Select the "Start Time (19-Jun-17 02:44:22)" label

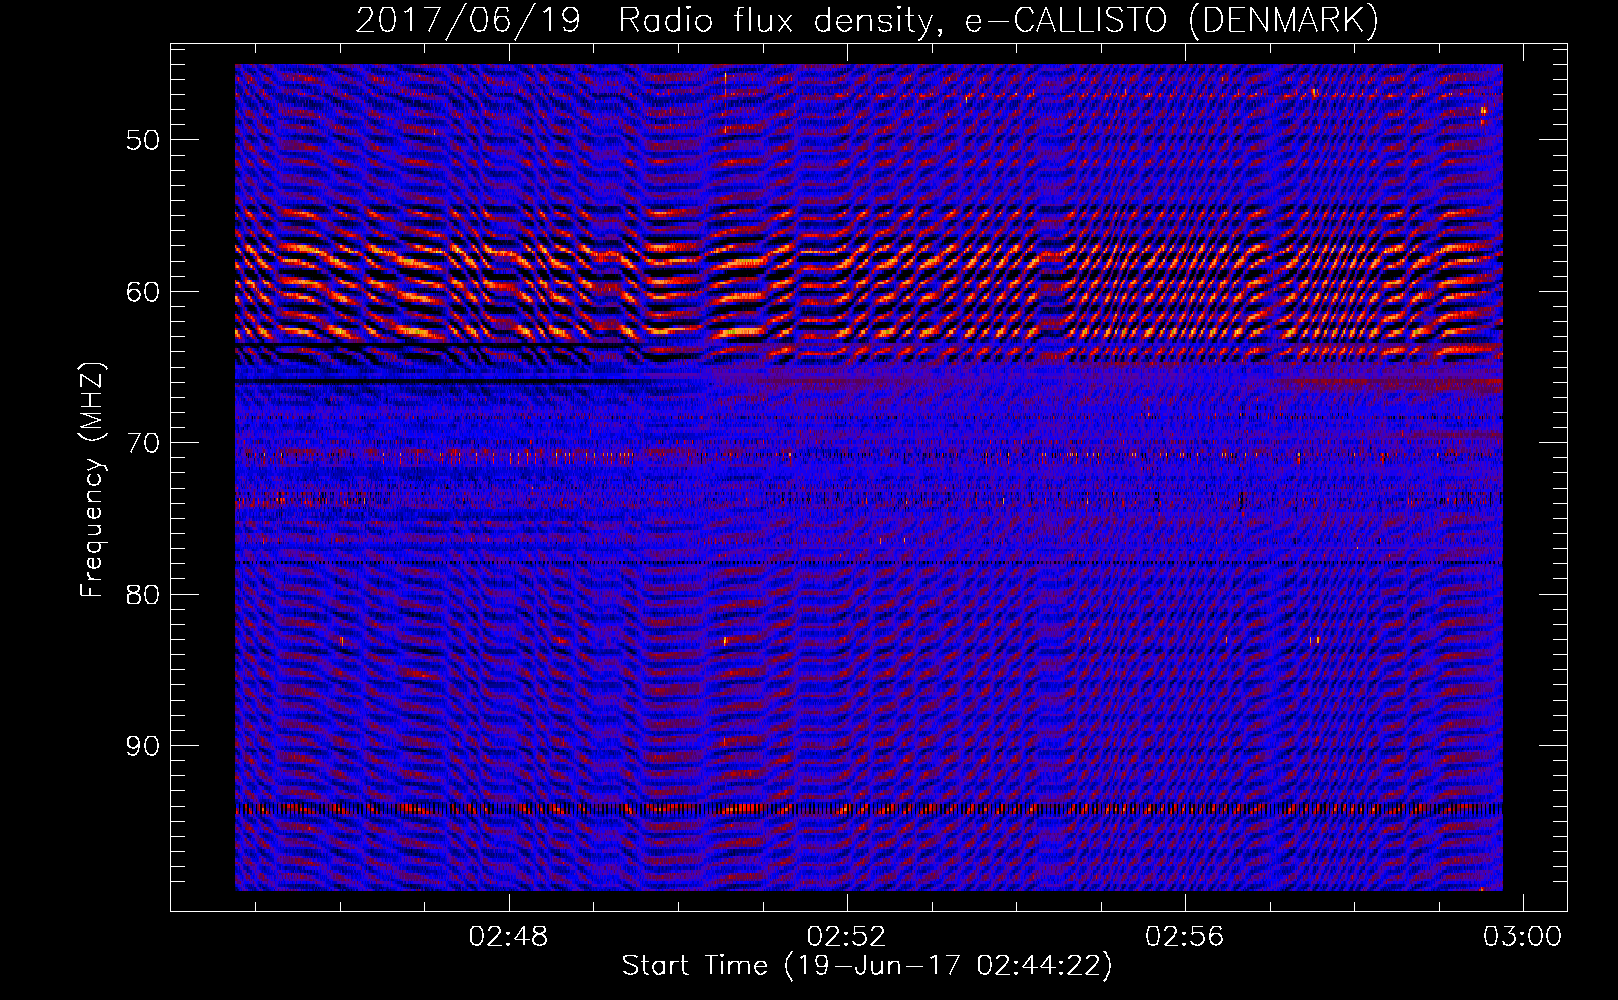pos(867,965)
